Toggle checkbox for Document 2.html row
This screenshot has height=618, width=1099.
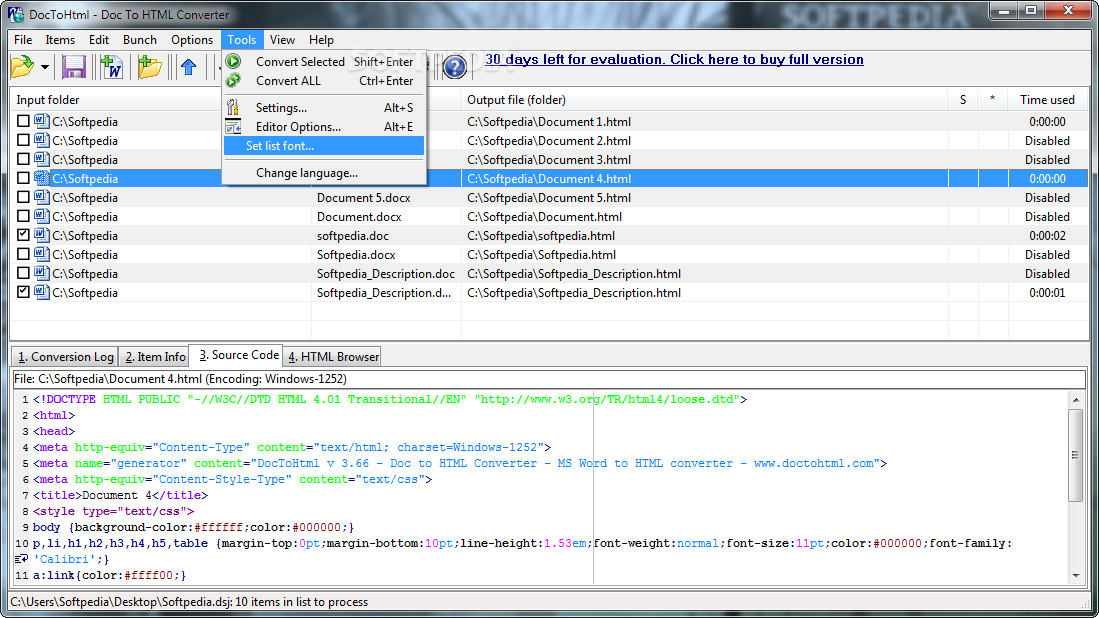coord(23,140)
